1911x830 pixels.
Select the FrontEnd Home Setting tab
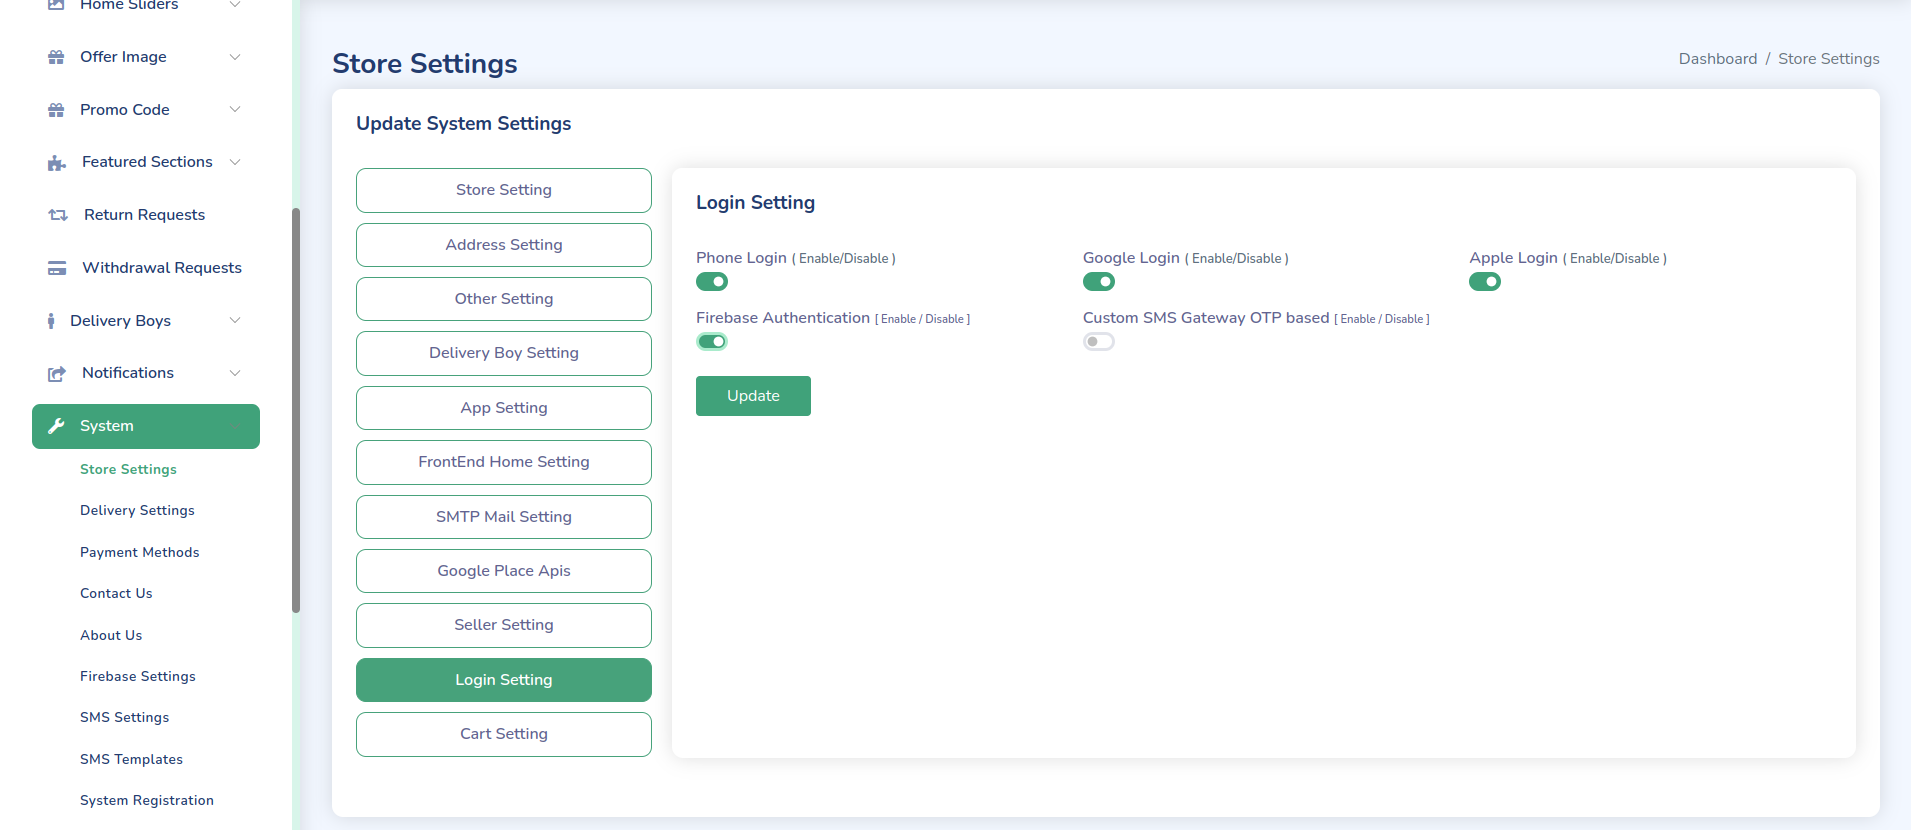[504, 462]
